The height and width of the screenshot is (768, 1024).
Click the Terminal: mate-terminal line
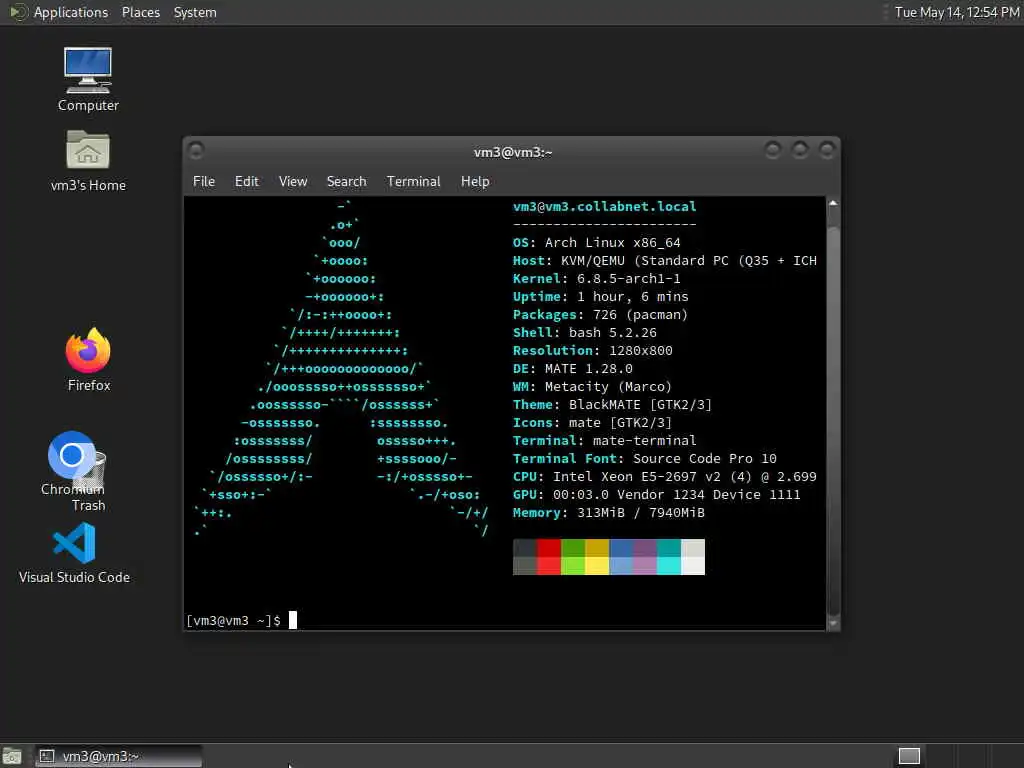(605, 441)
